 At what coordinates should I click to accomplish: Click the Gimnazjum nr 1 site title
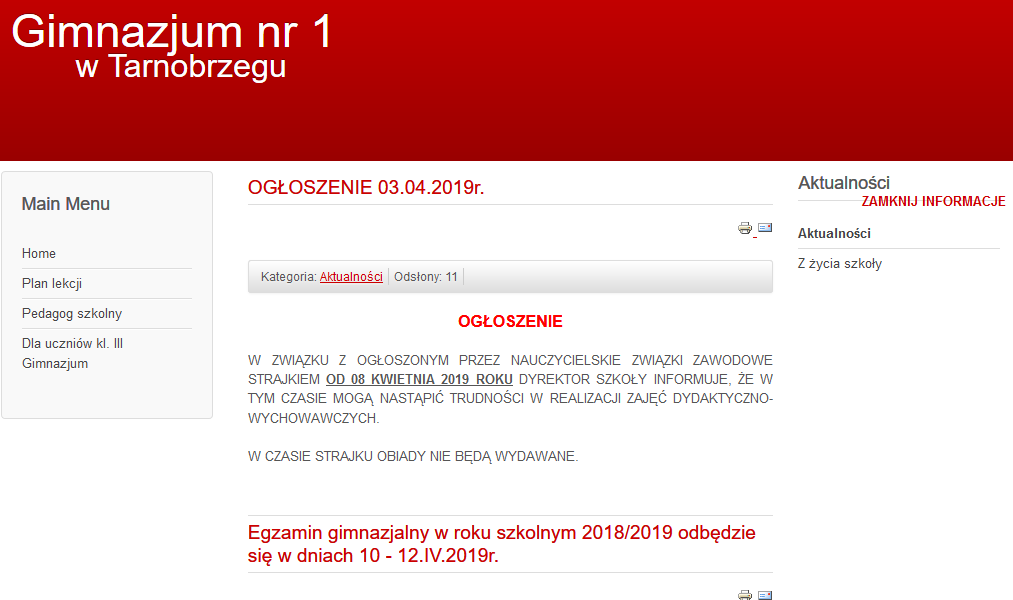pos(171,32)
